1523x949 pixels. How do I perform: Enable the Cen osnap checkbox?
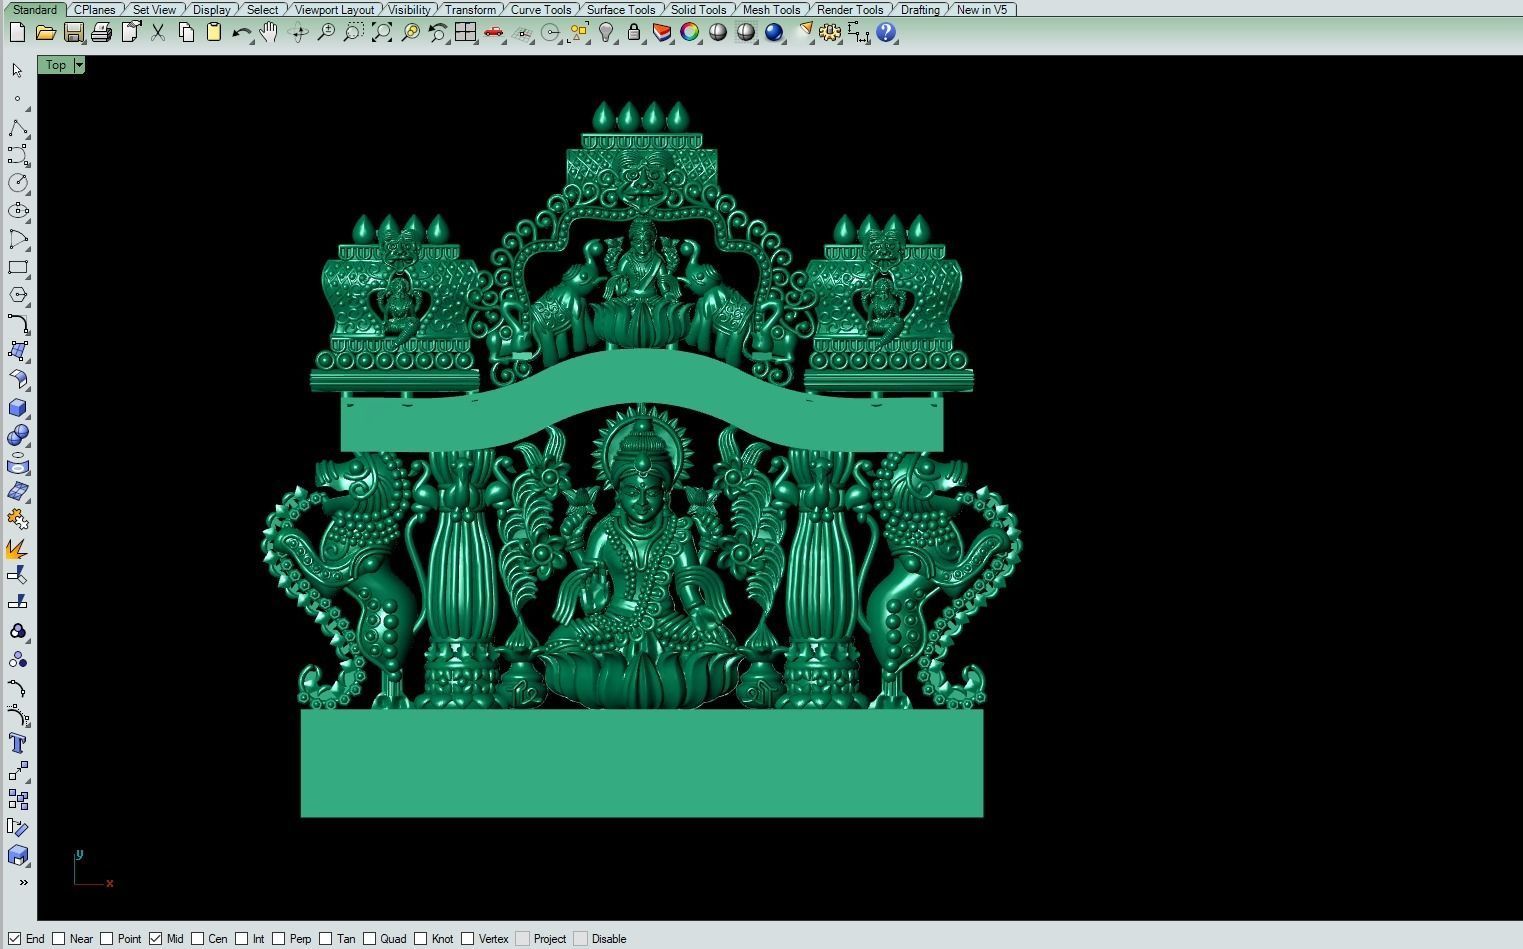[x=198, y=938]
